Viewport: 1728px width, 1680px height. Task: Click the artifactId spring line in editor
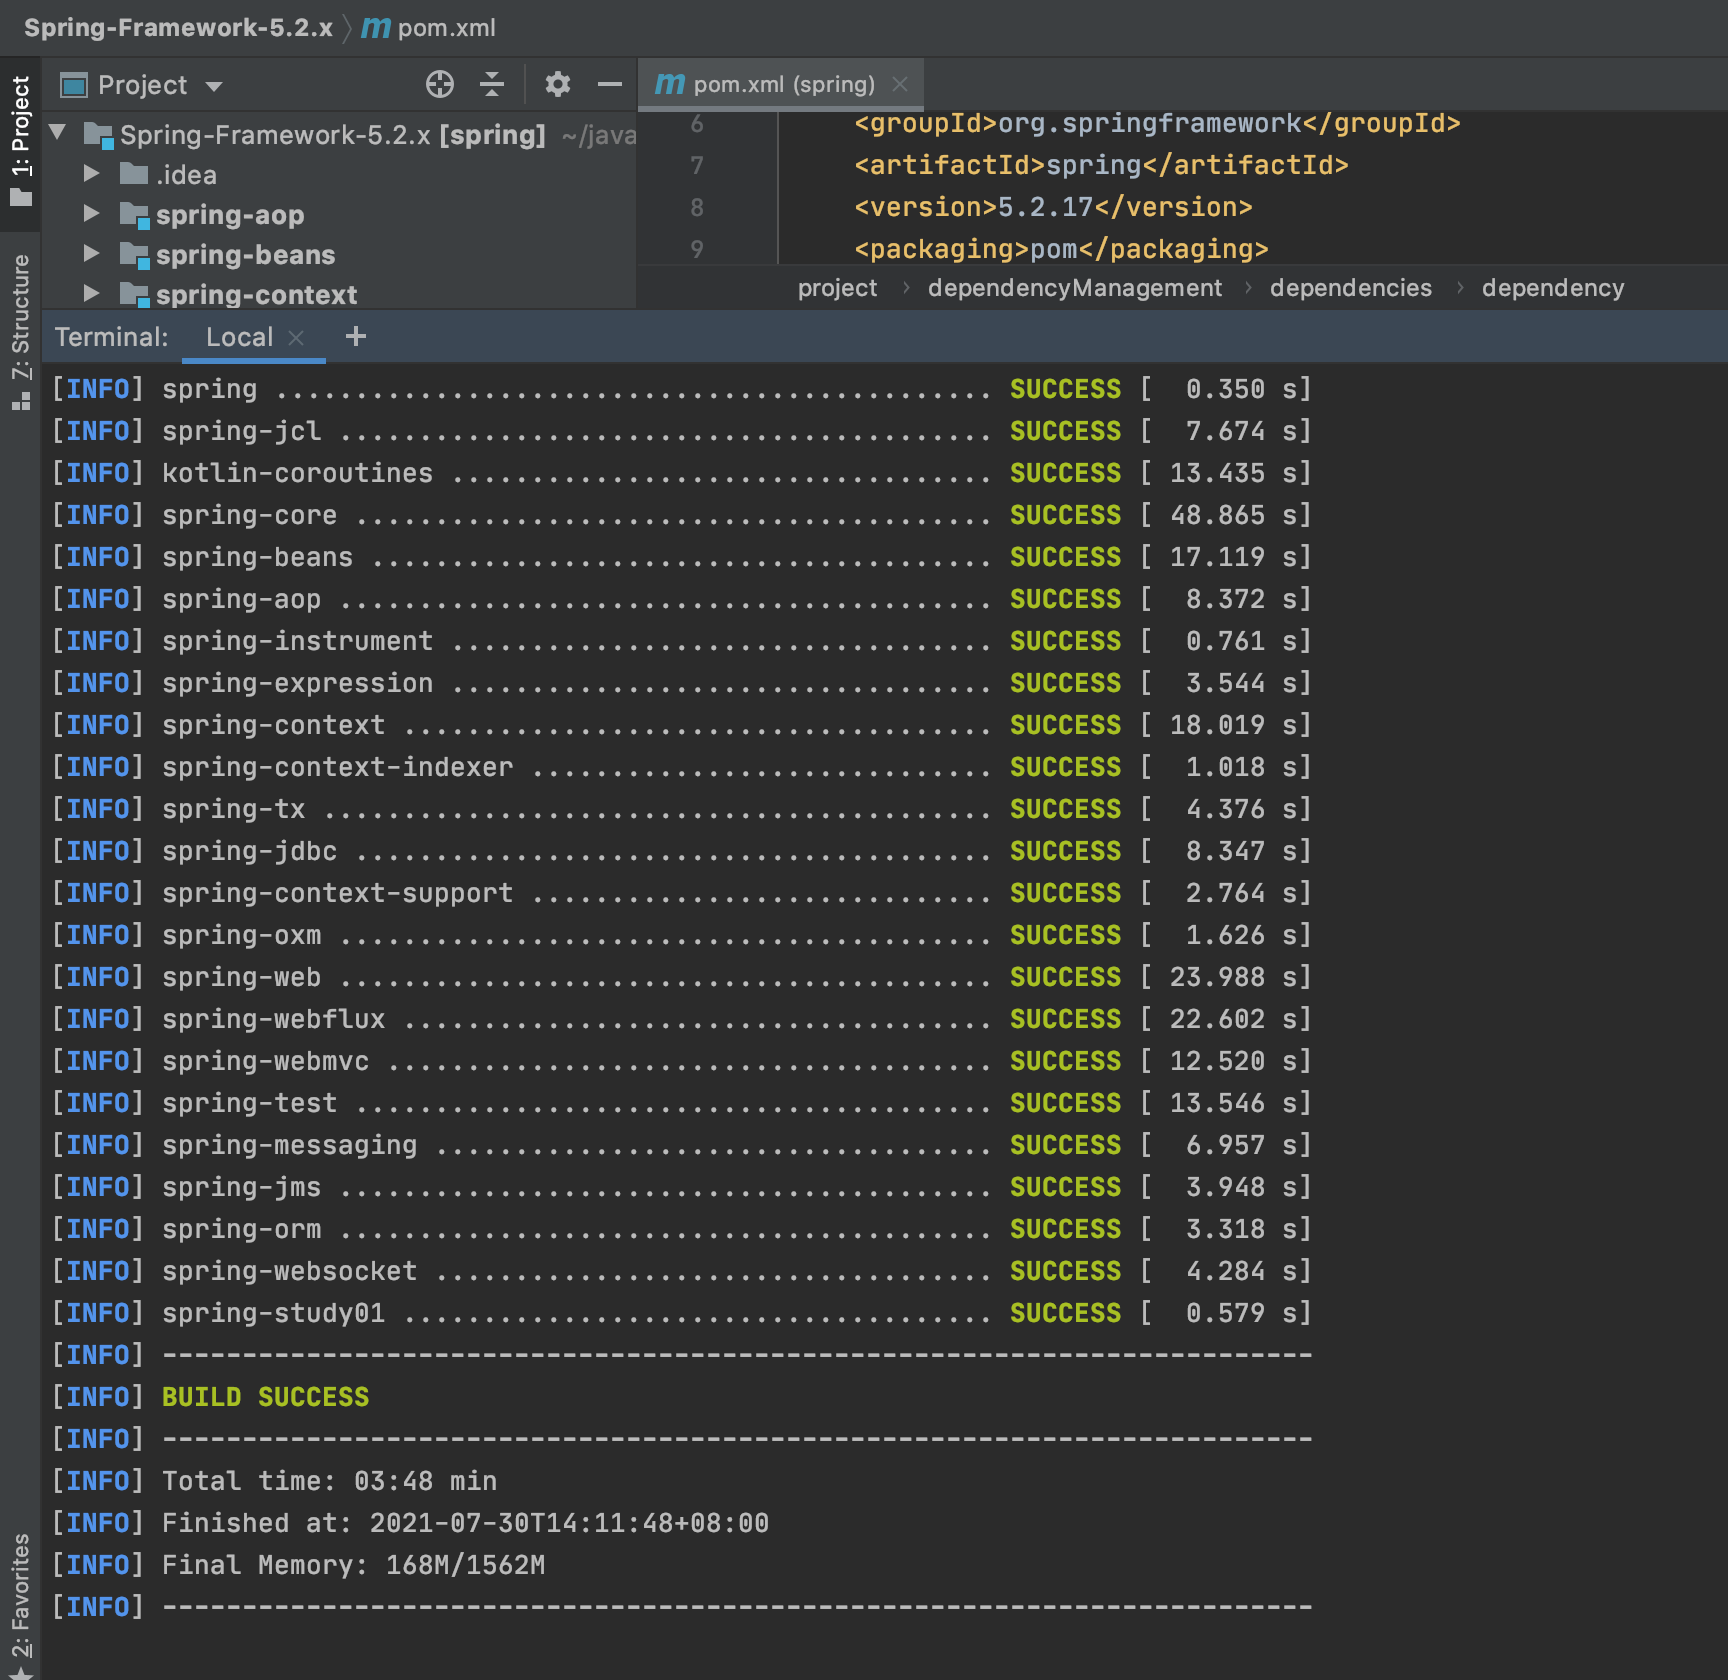pyautogui.click(x=1101, y=165)
